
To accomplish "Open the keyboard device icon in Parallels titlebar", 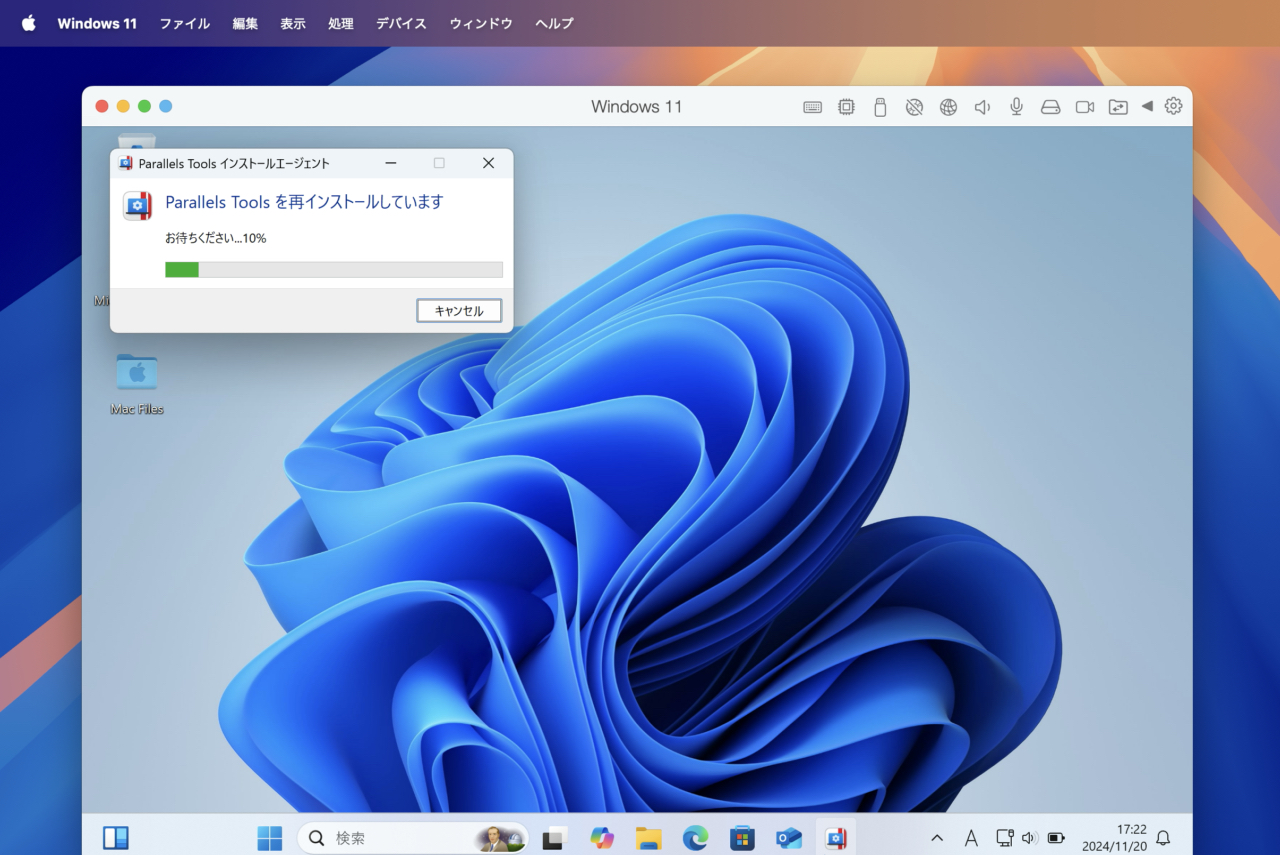I will click(x=812, y=107).
